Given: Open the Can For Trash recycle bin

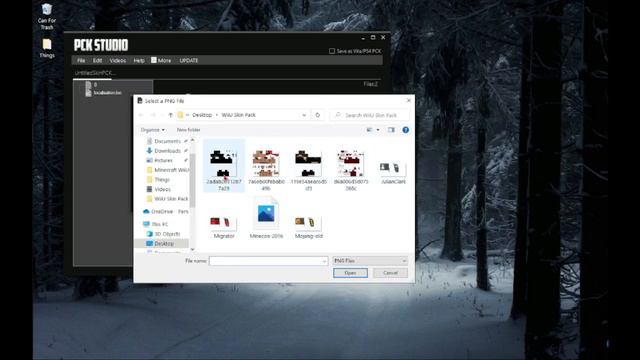Looking at the screenshot, I should (x=47, y=16).
